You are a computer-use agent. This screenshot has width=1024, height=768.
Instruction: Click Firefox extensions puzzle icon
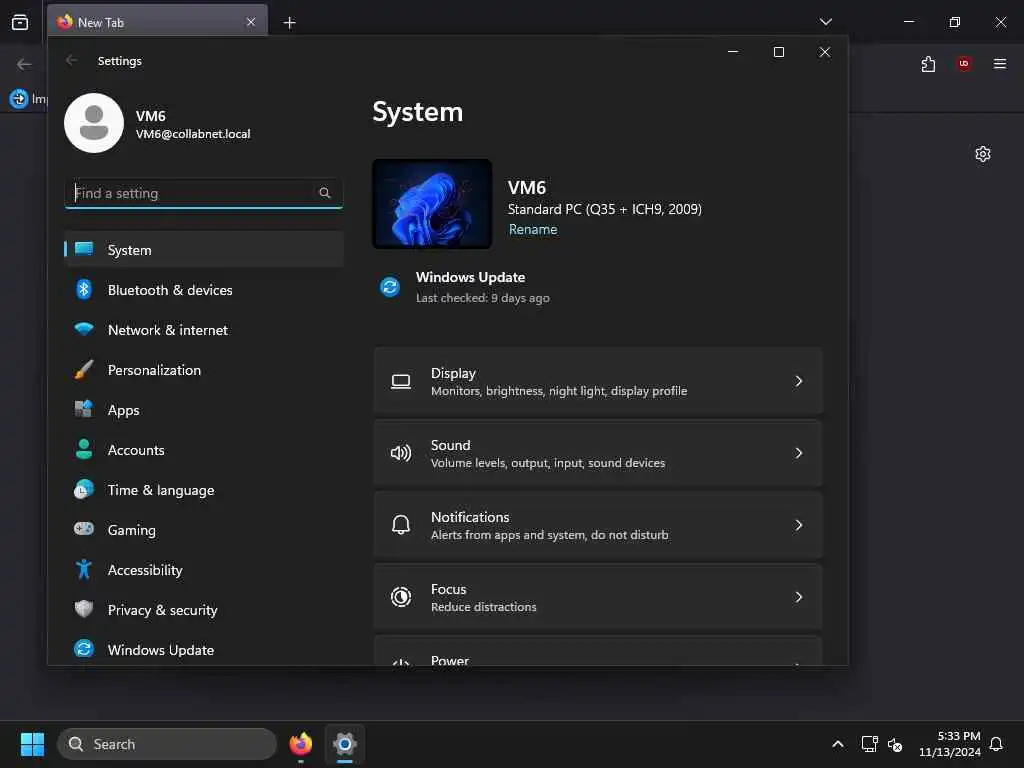928,64
